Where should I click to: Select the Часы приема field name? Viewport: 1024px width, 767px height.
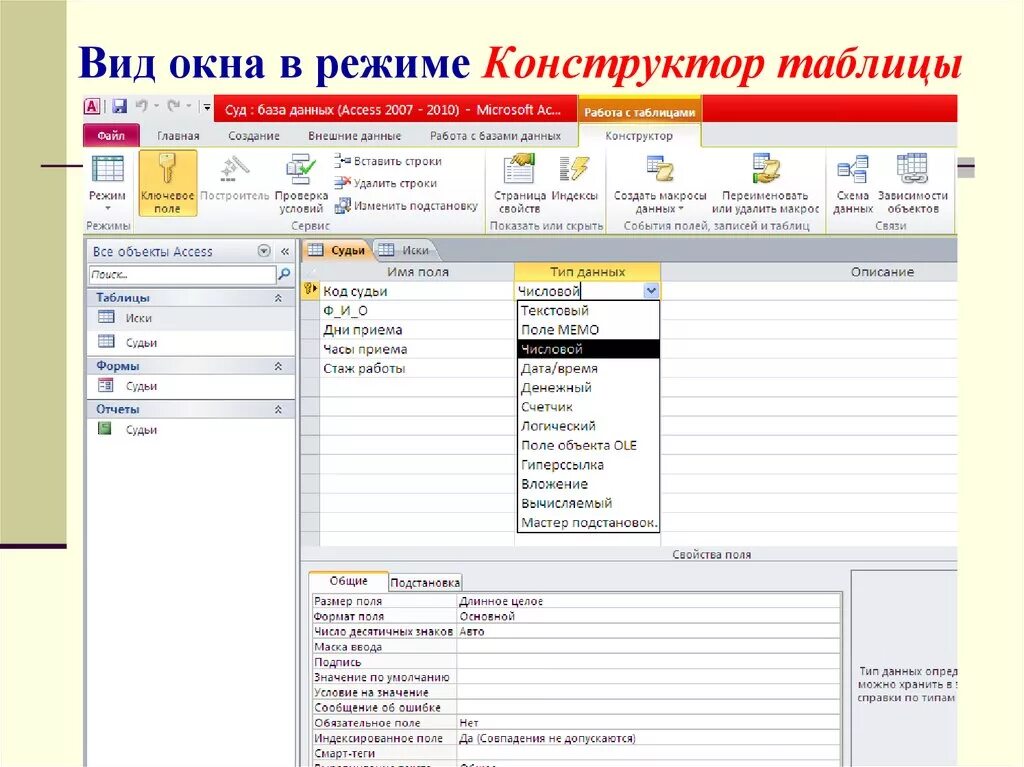(x=417, y=350)
